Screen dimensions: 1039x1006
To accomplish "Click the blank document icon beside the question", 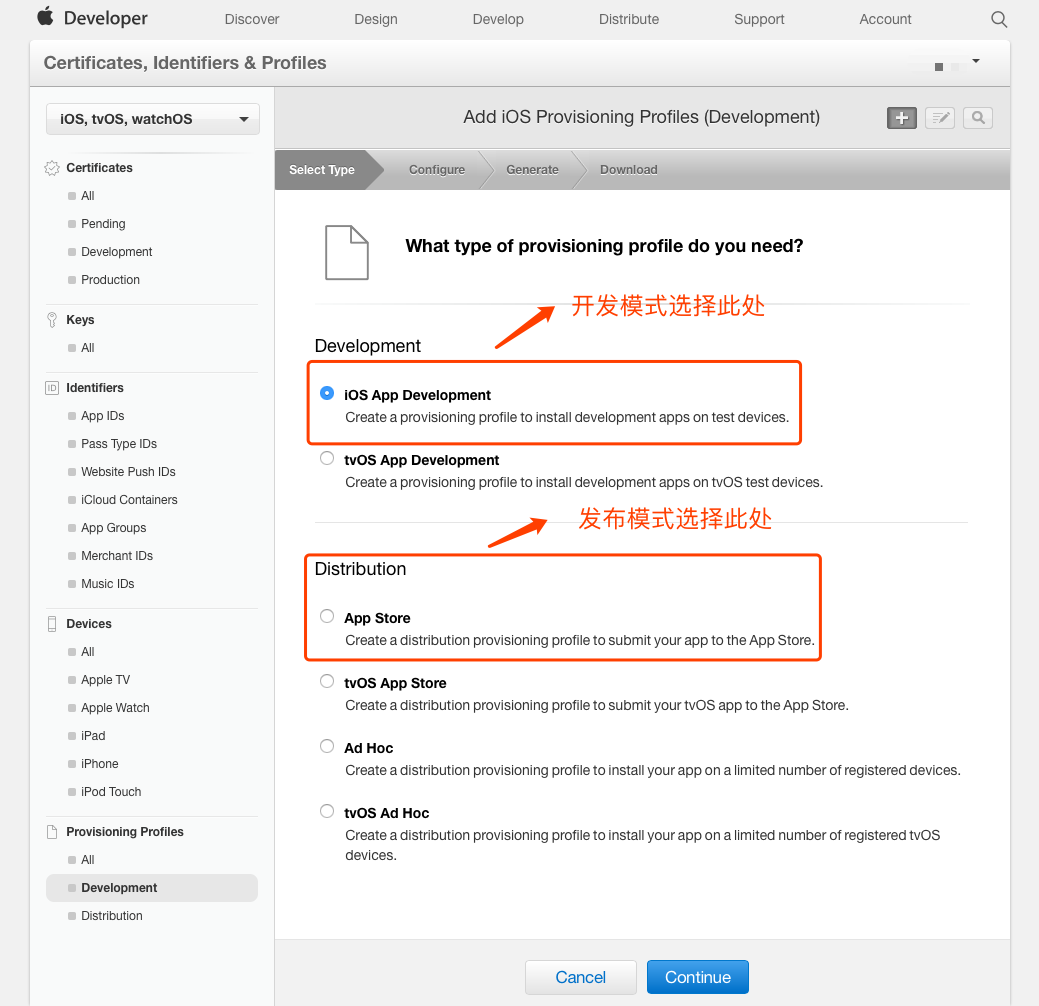I will coord(347,252).
